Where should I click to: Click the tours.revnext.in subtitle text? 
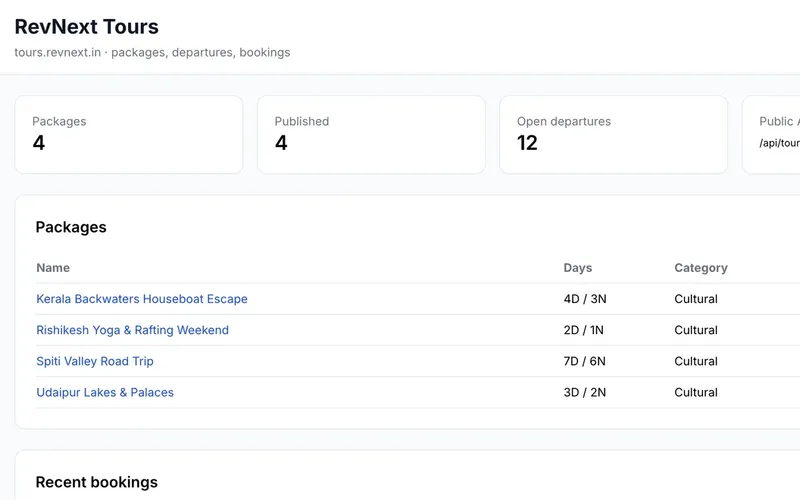(152, 53)
